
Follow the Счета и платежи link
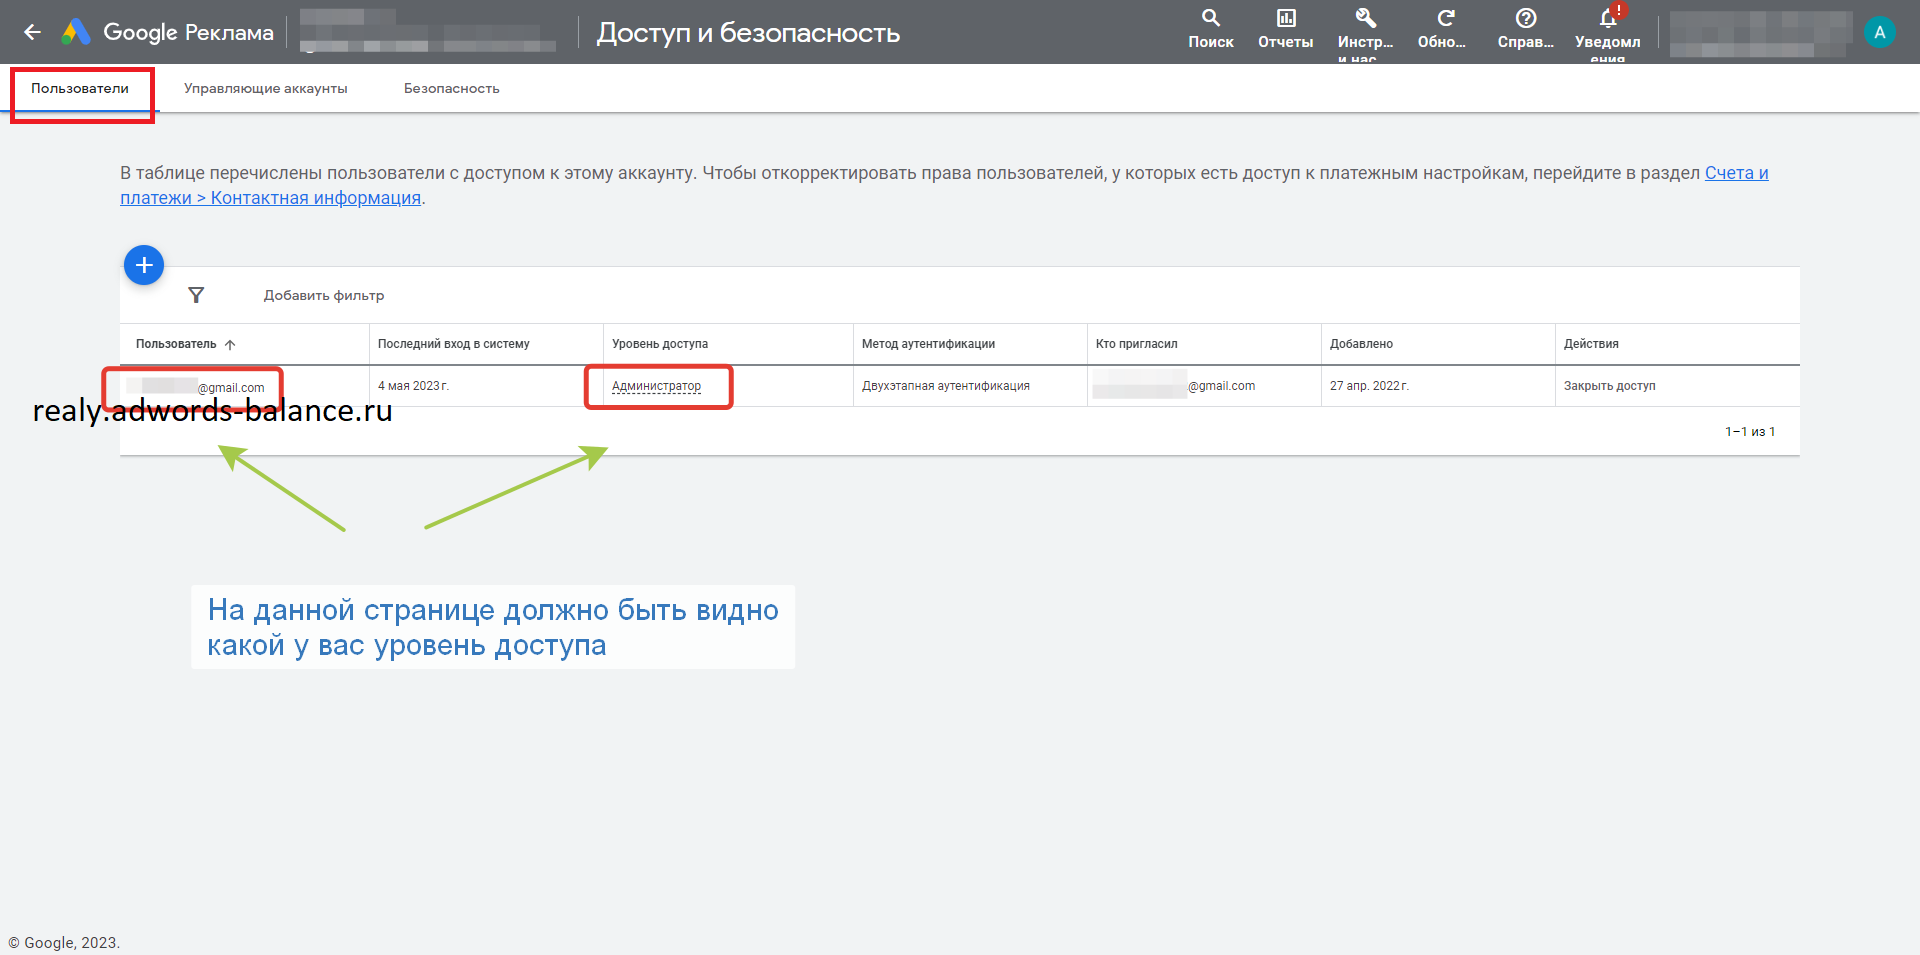click(x=1736, y=173)
